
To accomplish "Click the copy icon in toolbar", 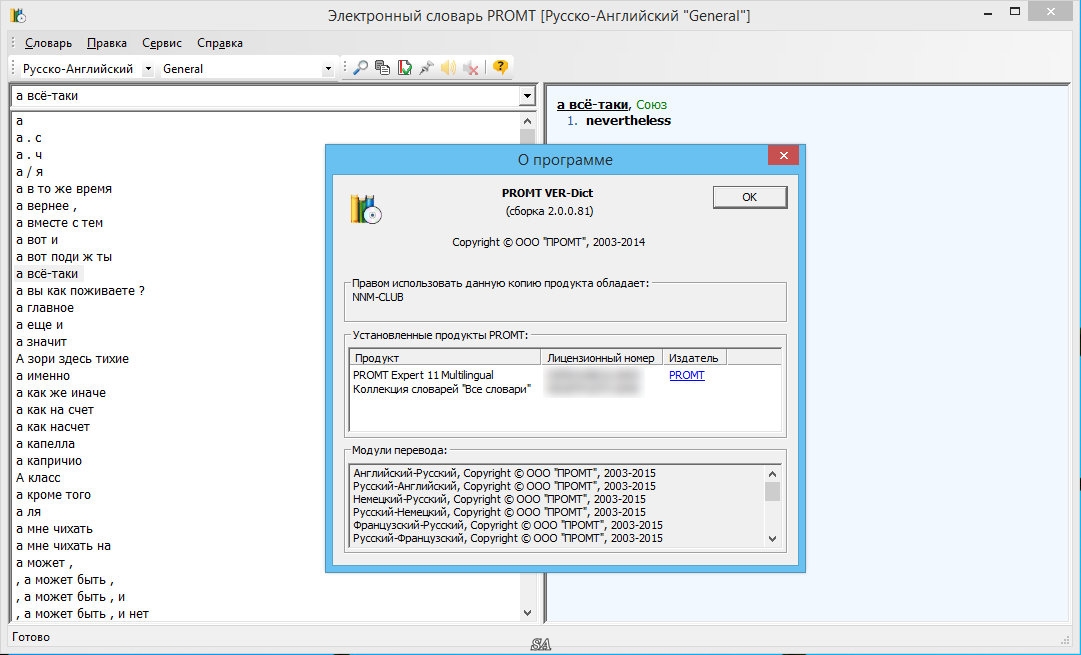I will pyautogui.click(x=382, y=68).
